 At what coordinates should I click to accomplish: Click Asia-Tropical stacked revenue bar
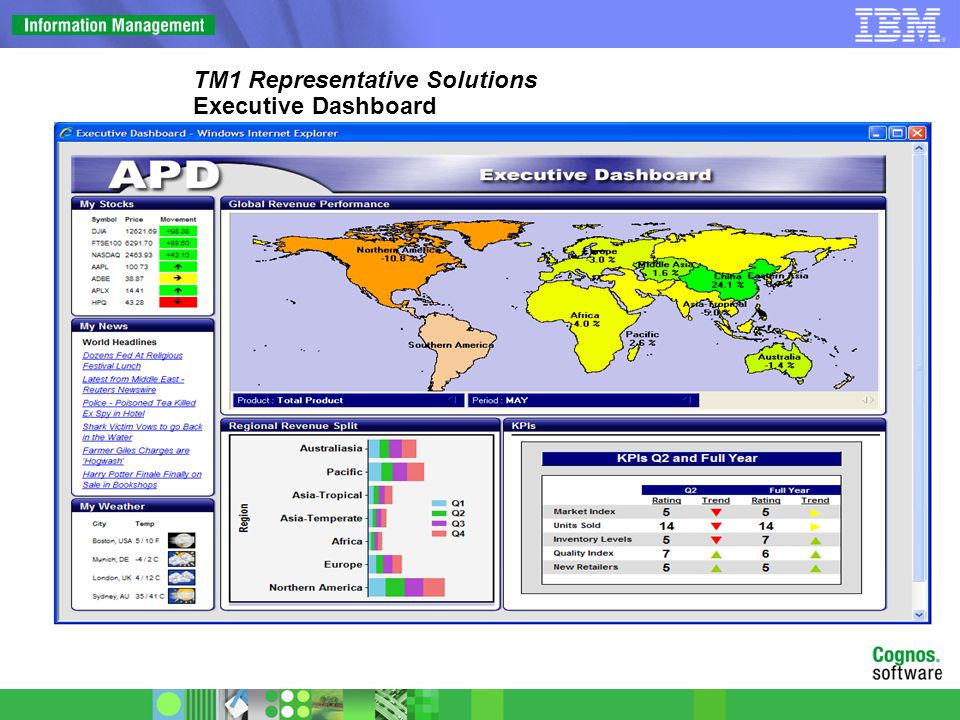click(380, 495)
